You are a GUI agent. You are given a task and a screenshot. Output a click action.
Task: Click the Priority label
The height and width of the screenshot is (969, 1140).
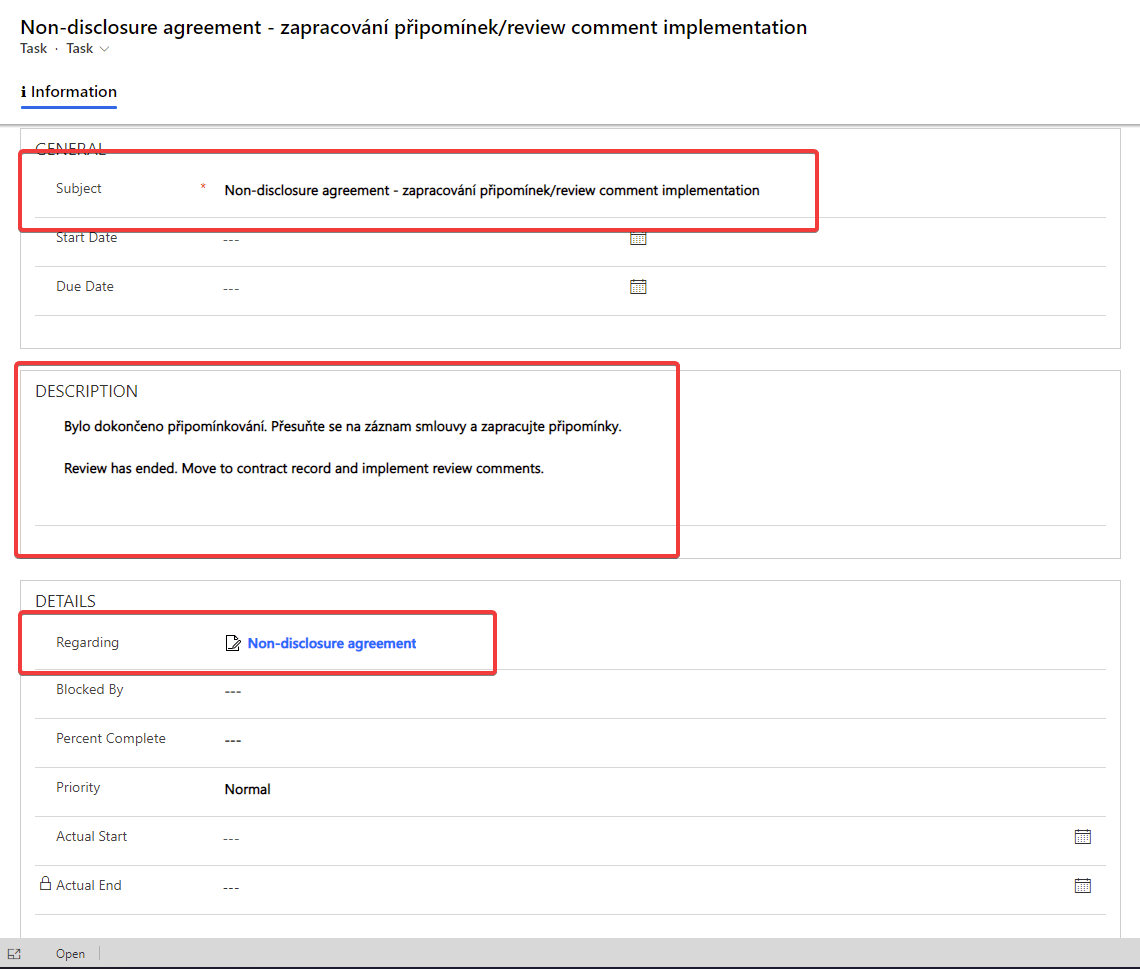click(x=78, y=787)
